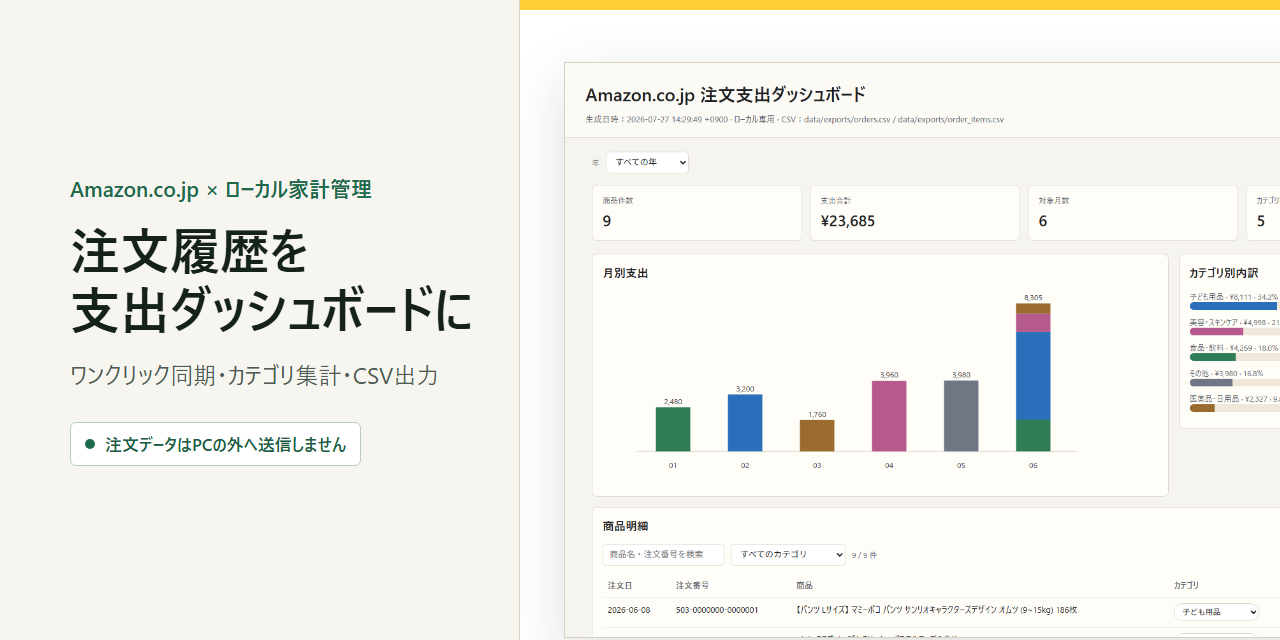Click the 3,980 value label above the 05 bar
The image size is (1280, 640).
point(961,375)
